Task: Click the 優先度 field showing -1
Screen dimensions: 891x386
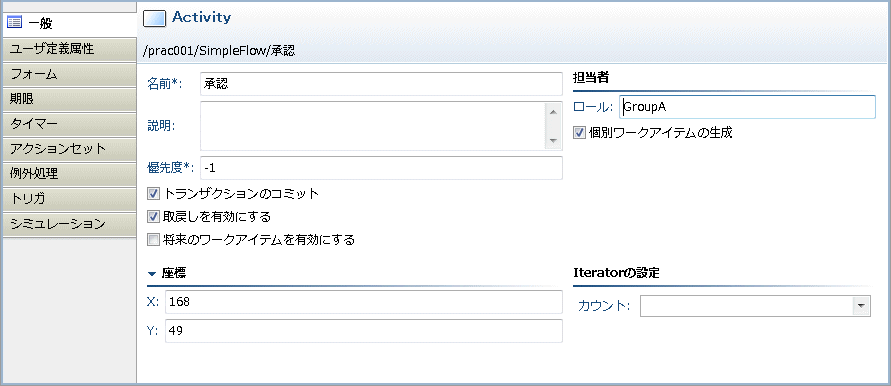Action: [x=381, y=168]
